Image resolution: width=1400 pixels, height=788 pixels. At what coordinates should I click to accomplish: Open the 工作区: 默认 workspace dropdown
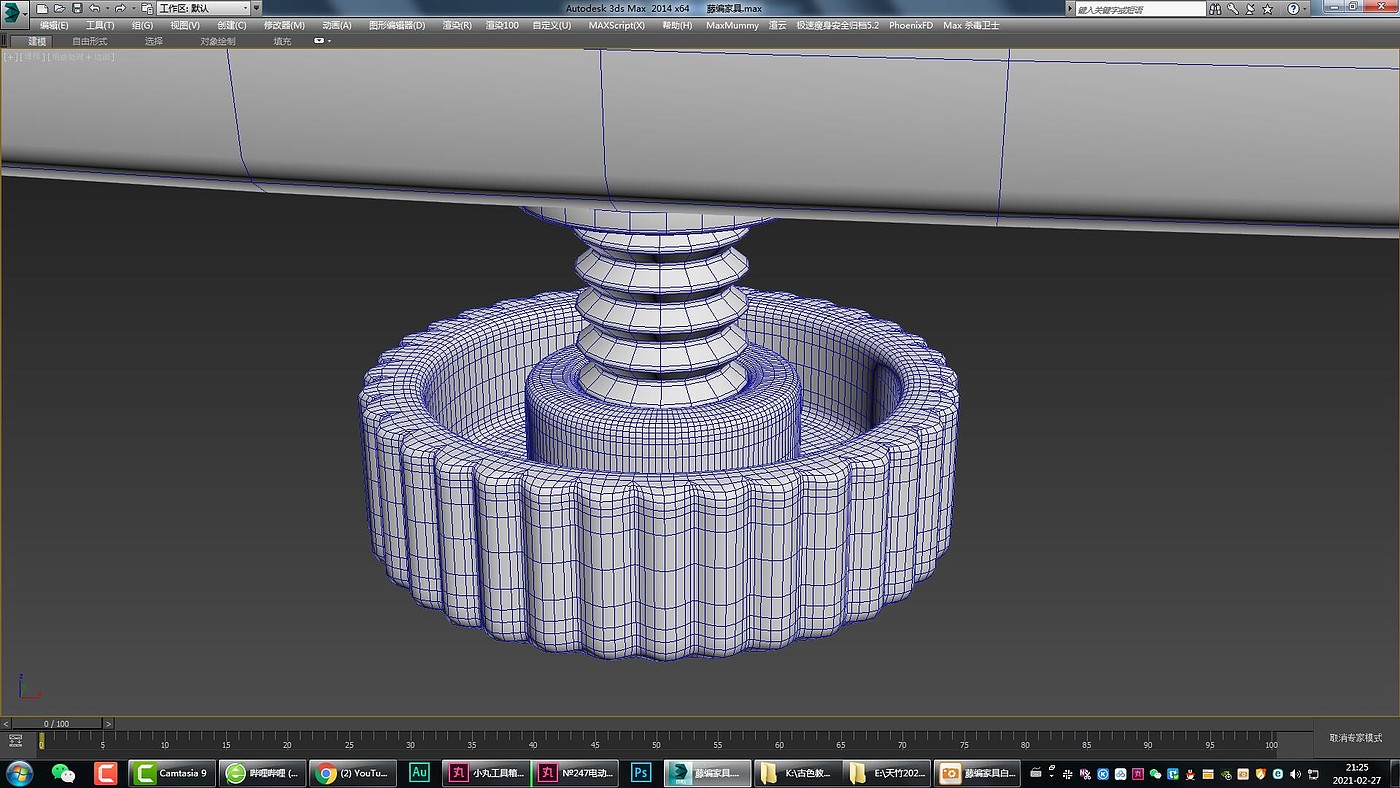(203, 8)
